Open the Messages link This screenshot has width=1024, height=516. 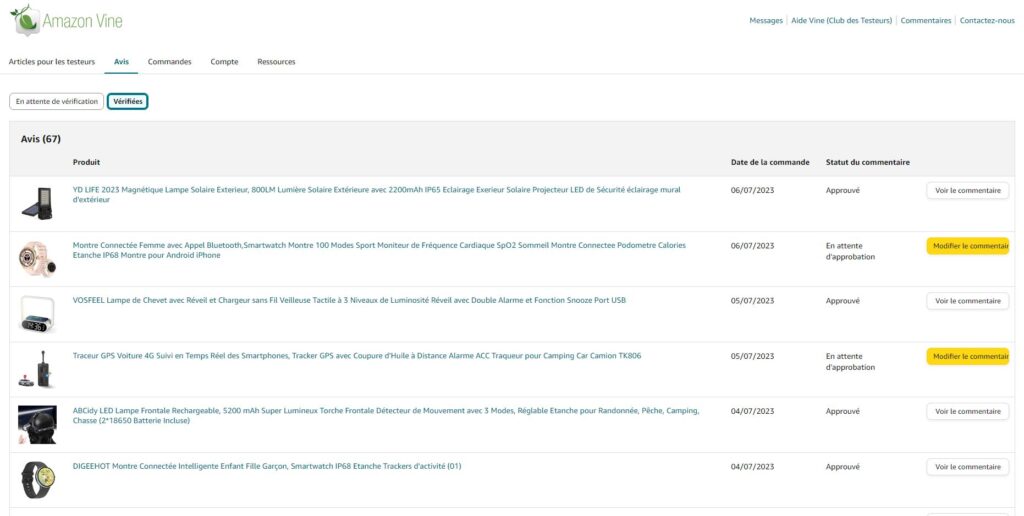click(x=765, y=21)
